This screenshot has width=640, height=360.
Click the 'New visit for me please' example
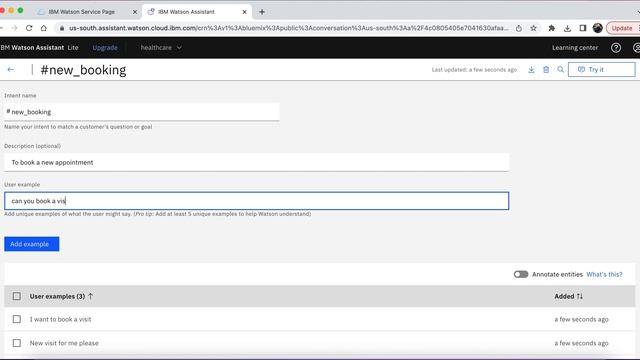click(x=64, y=343)
